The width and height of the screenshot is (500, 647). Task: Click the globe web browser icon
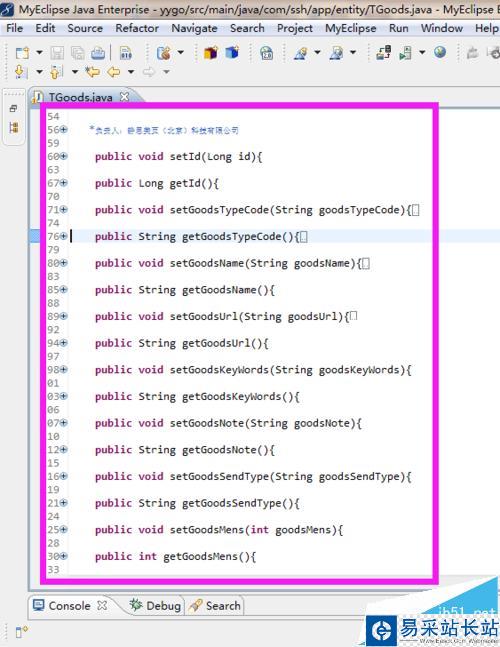(x=440, y=52)
